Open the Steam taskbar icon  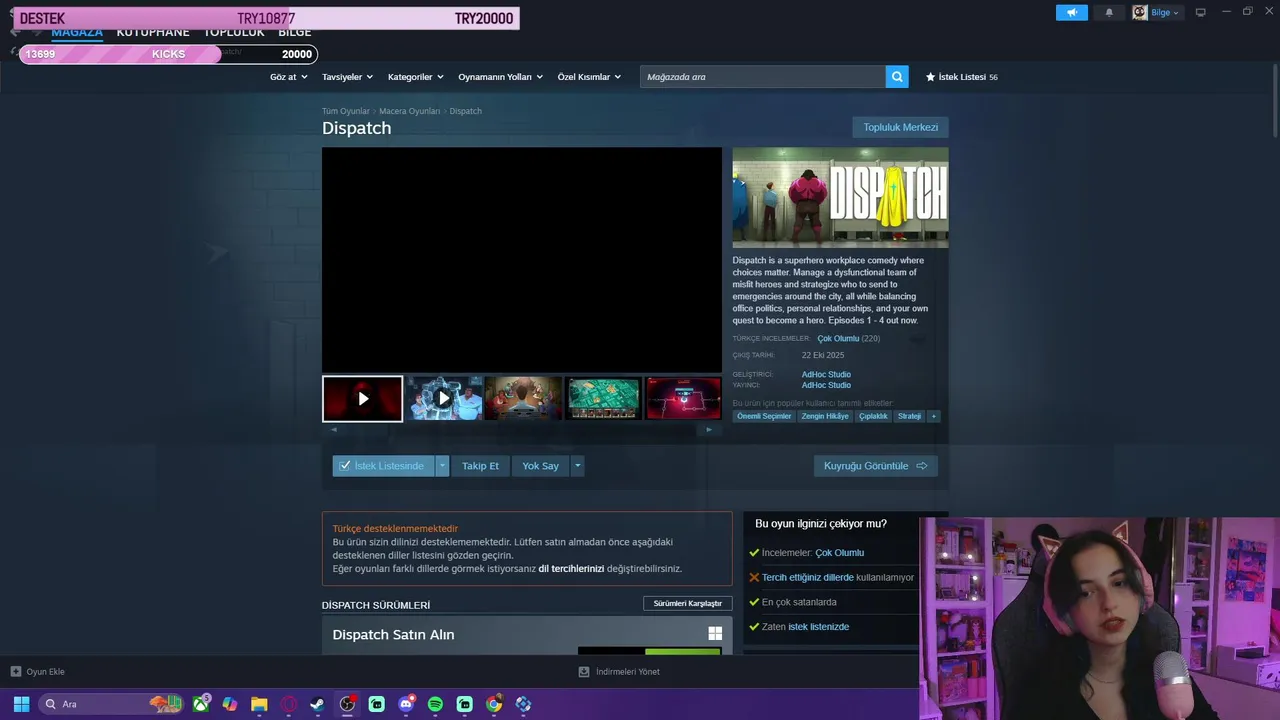click(317, 704)
